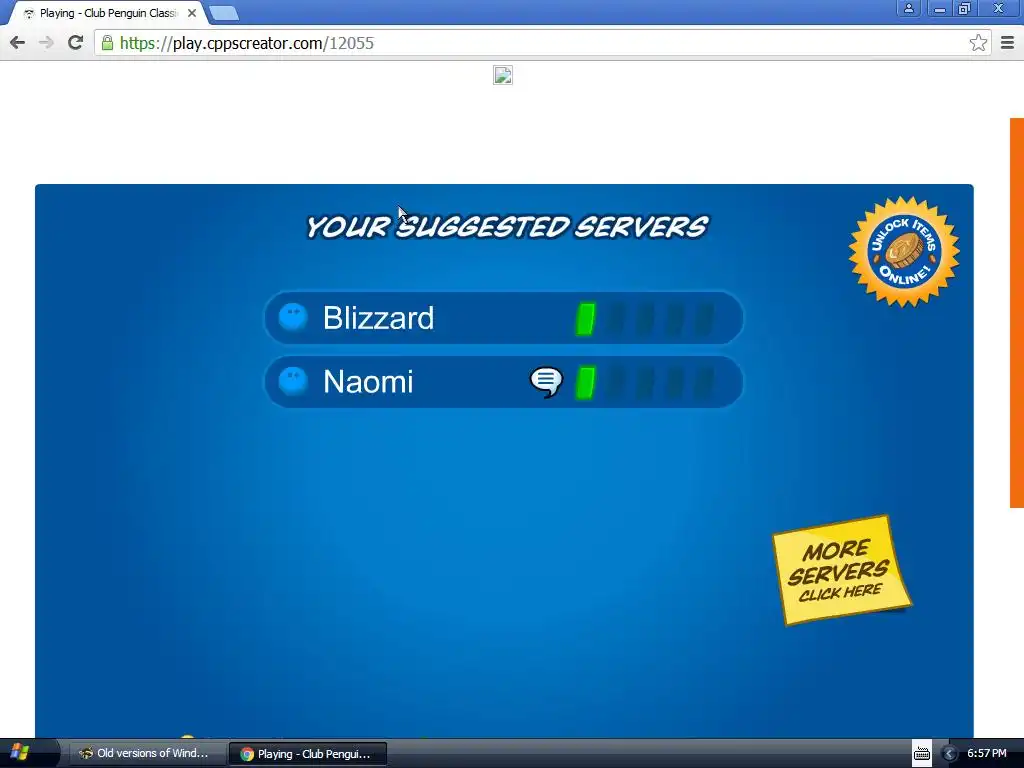Click the browser back arrow
Image resolution: width=1024 pixels, height=768 pixels.
[18, 43]
